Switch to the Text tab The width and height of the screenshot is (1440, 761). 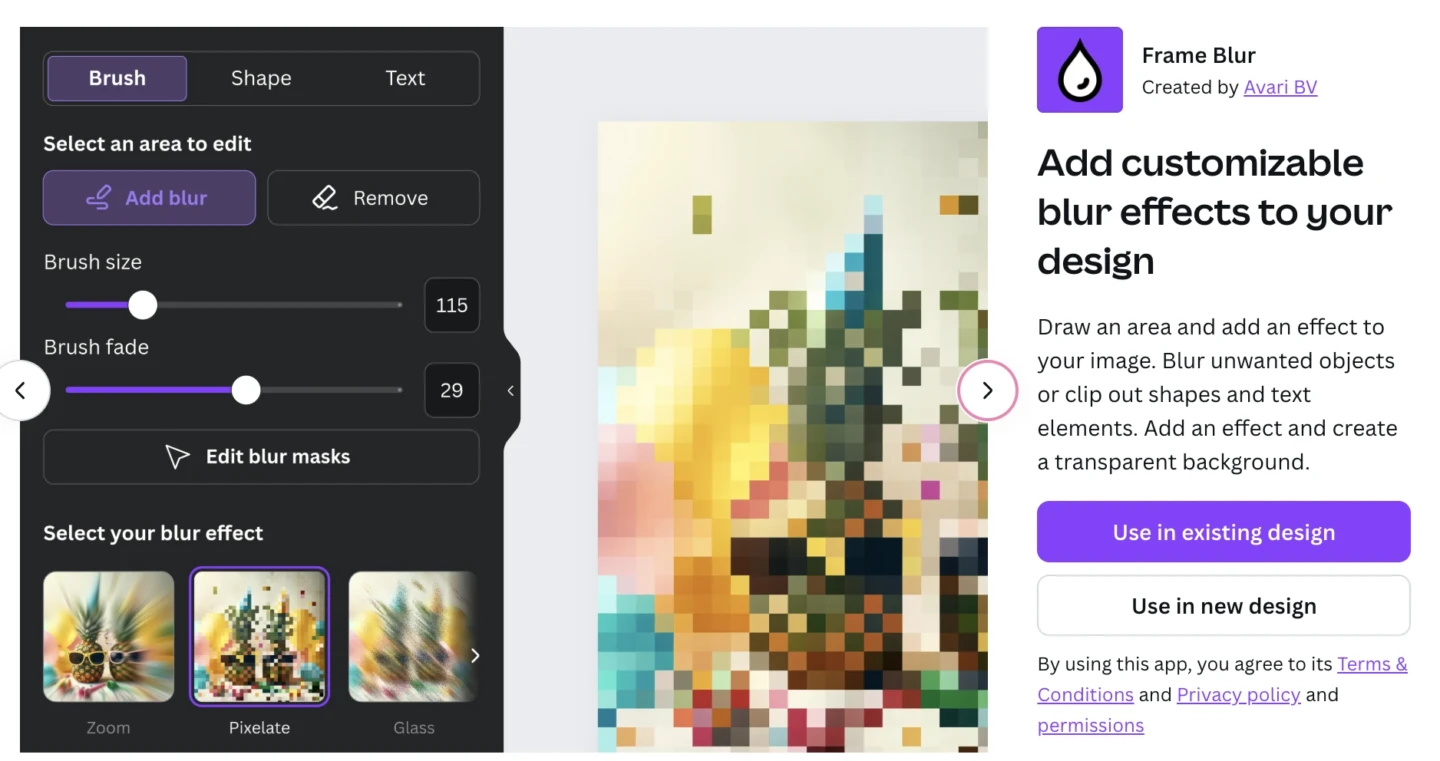[405, 78]
